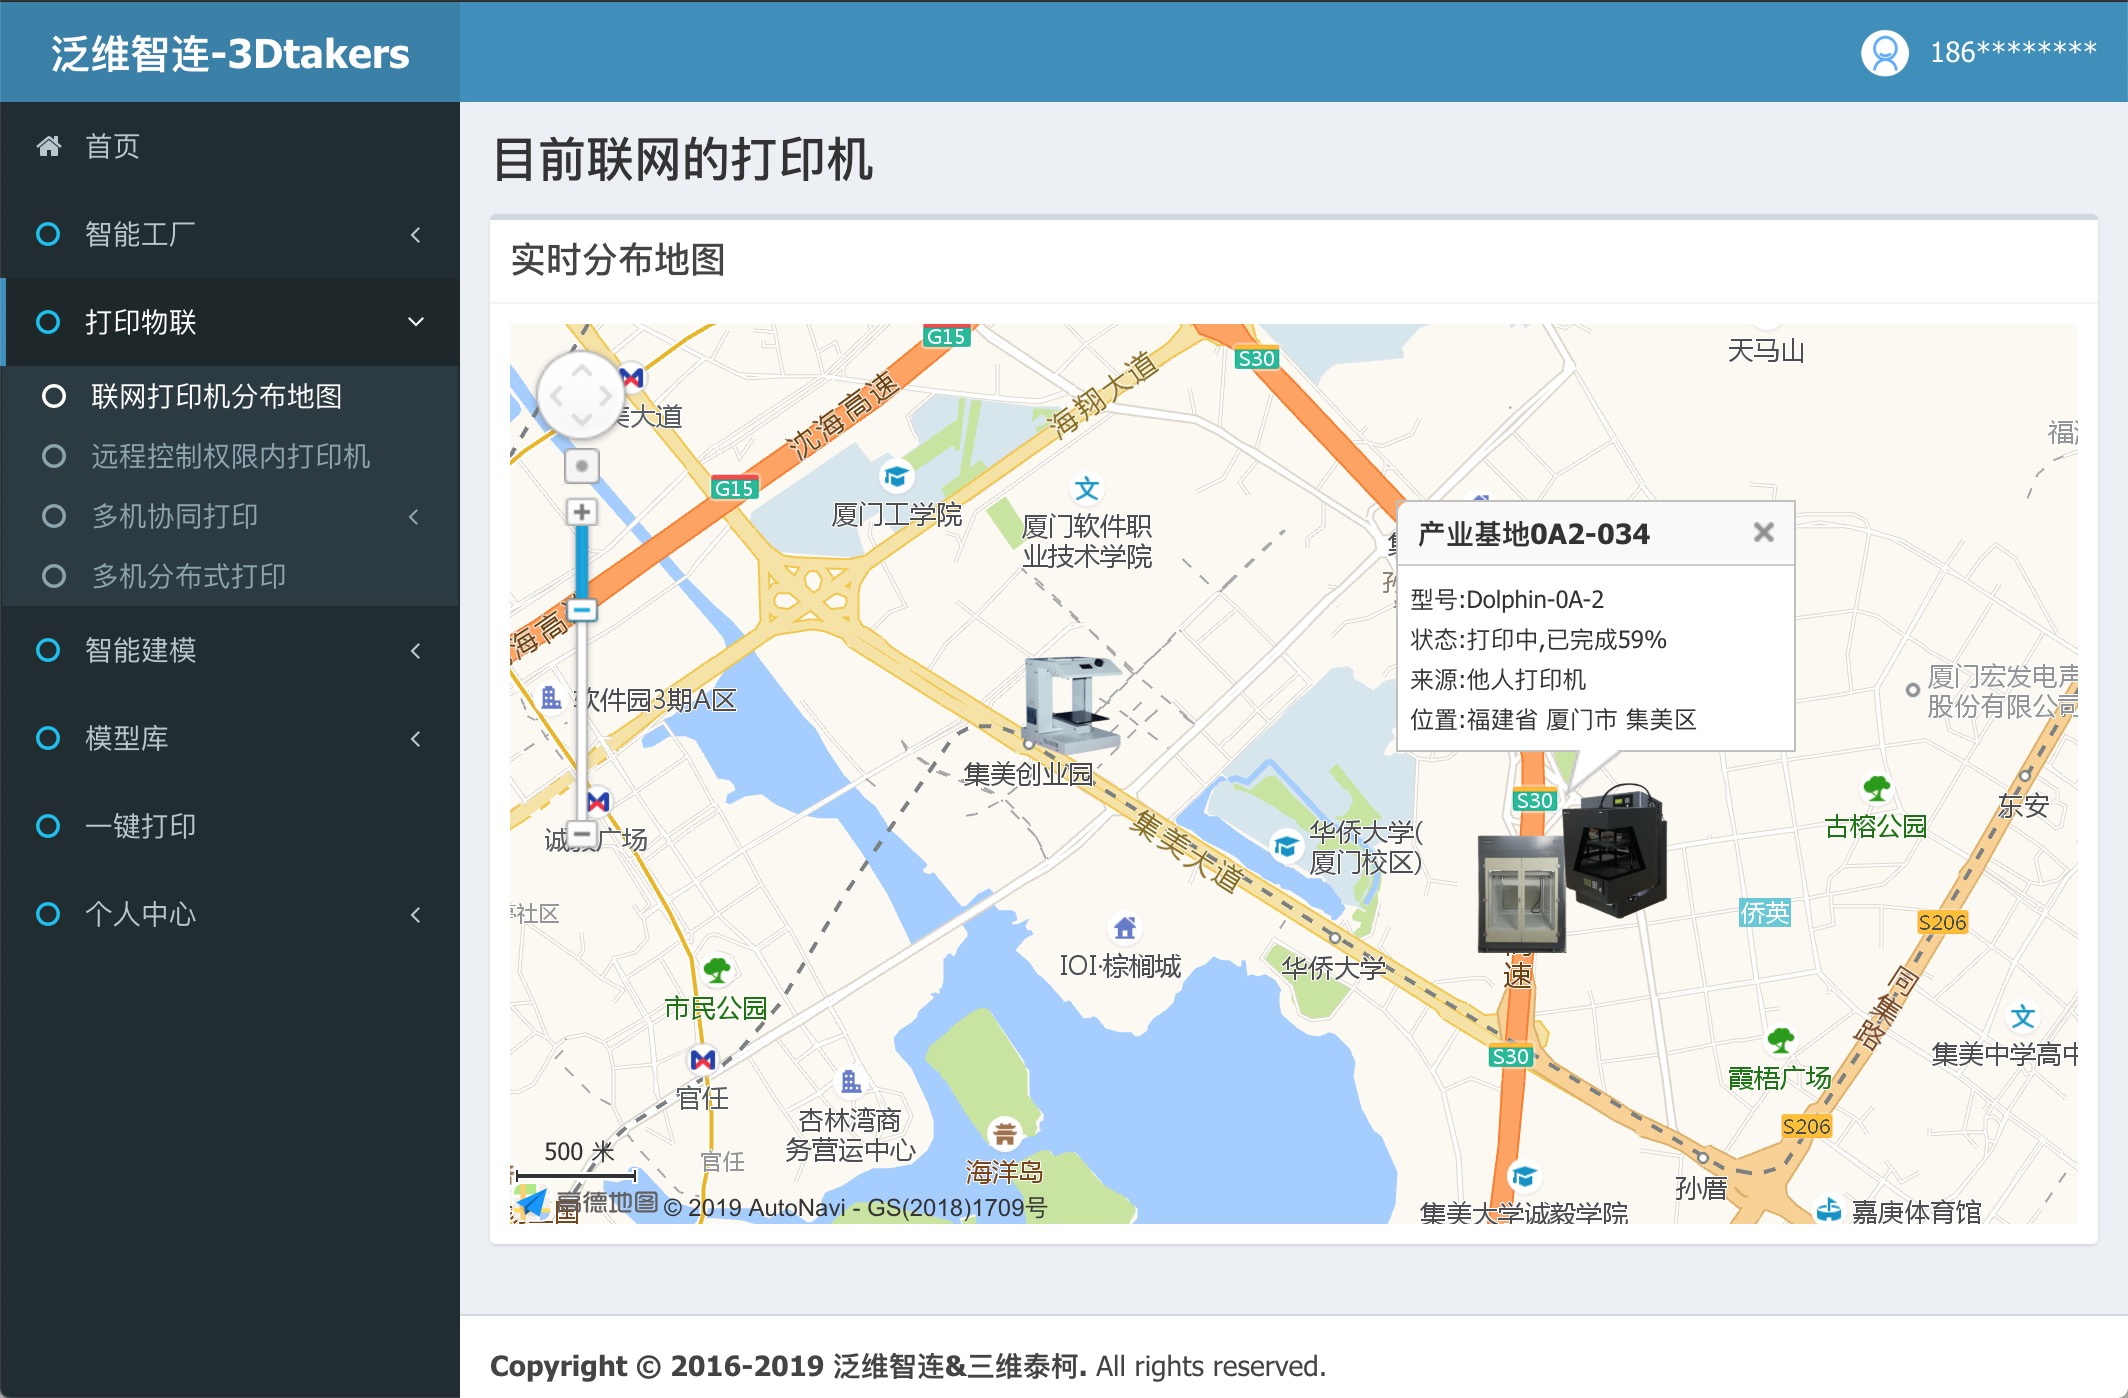Screen dimensions: 2128x1398
Task: Click the map zoom slider handle
Action: coord(581,609)
